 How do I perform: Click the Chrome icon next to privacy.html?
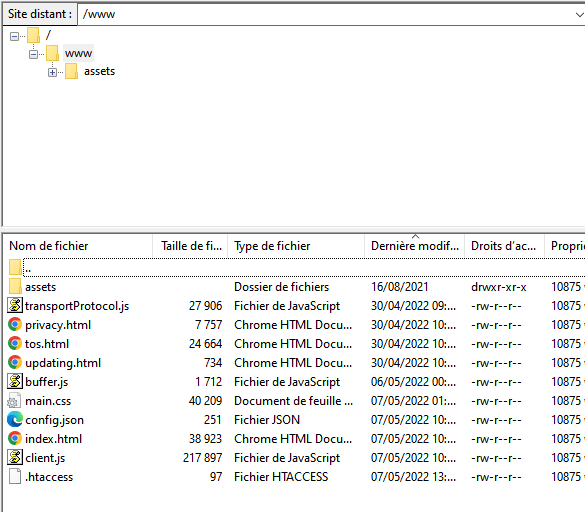coord(15,325)
